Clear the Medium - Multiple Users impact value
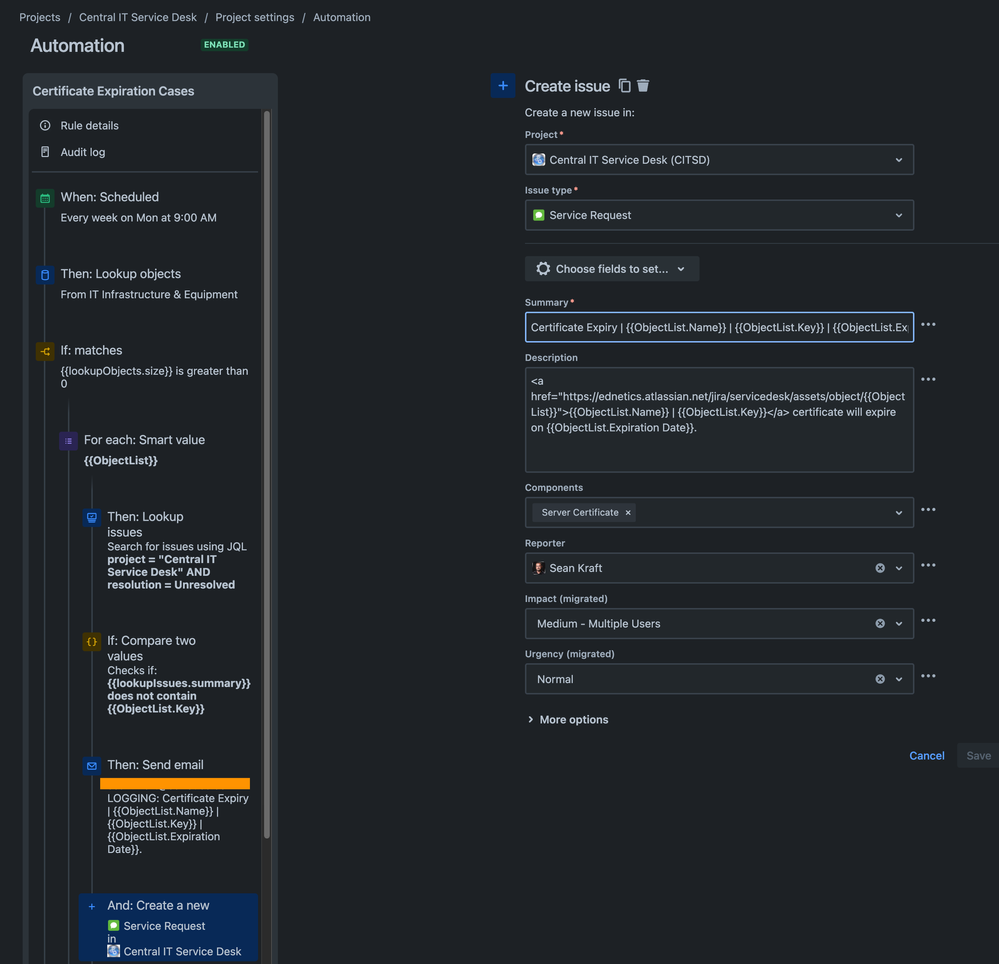 (880, 624)
